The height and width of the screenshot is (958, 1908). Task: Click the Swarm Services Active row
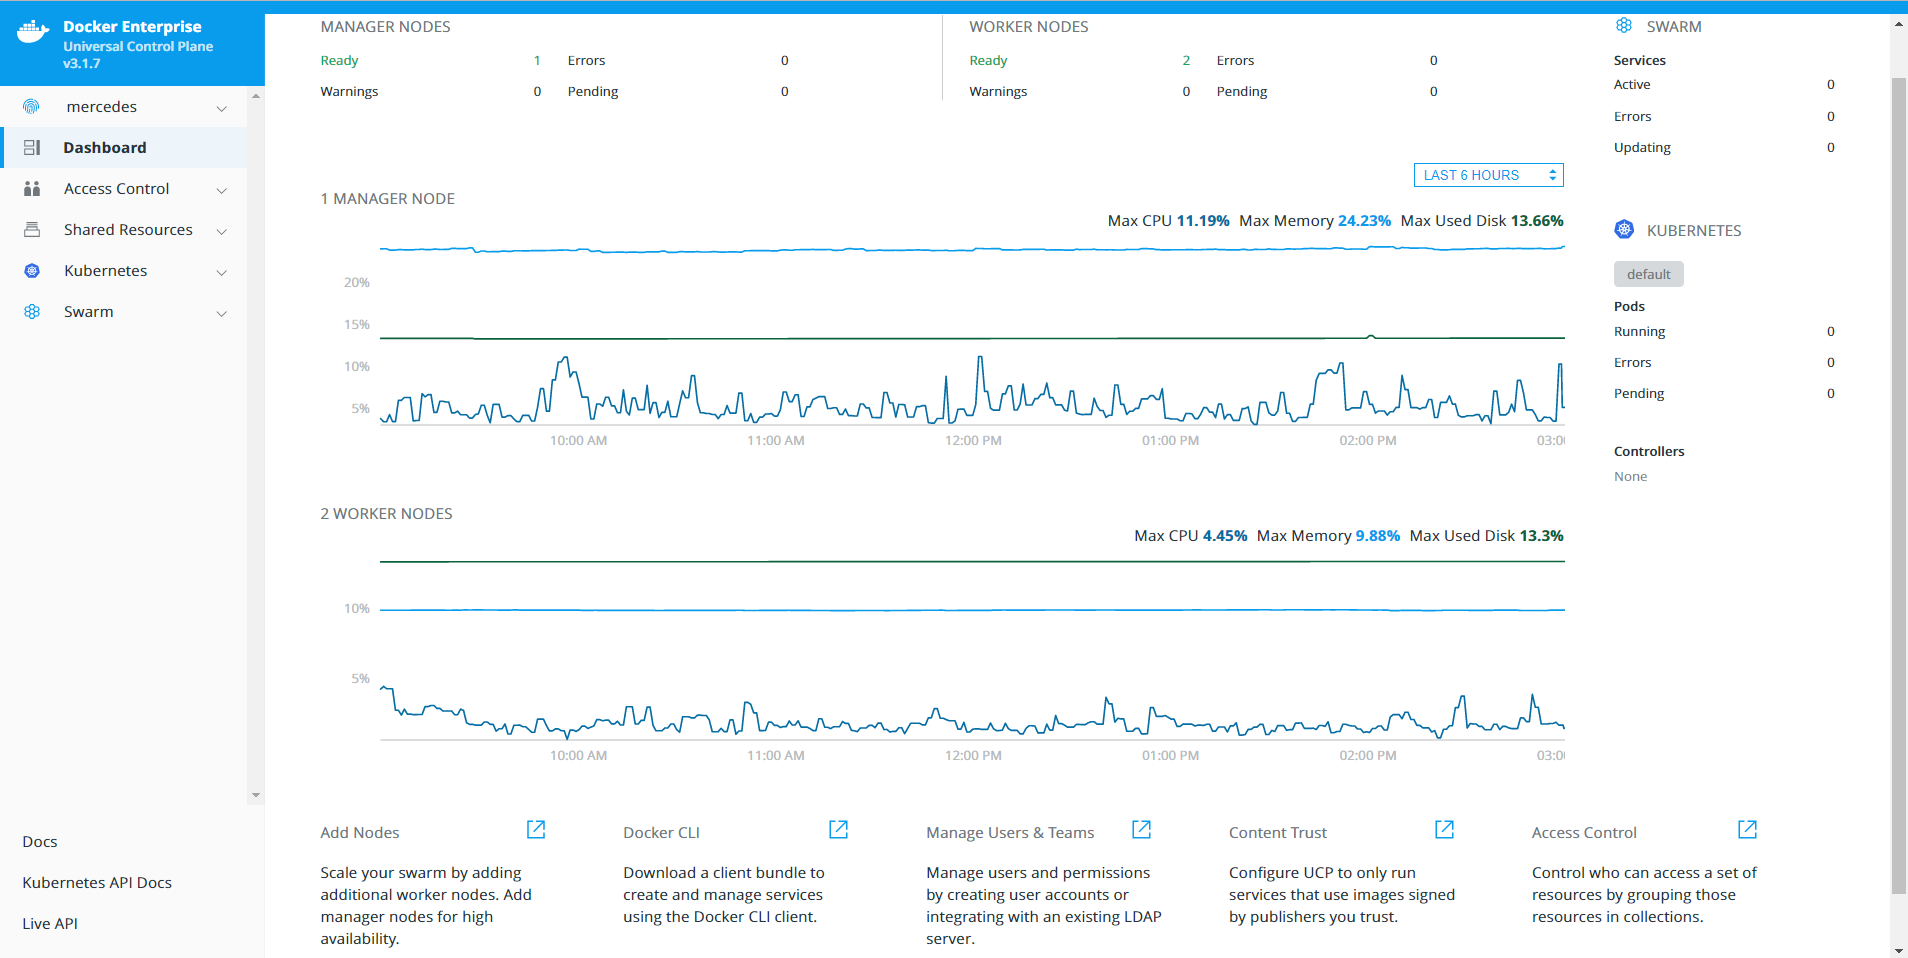click(1724, 85)
